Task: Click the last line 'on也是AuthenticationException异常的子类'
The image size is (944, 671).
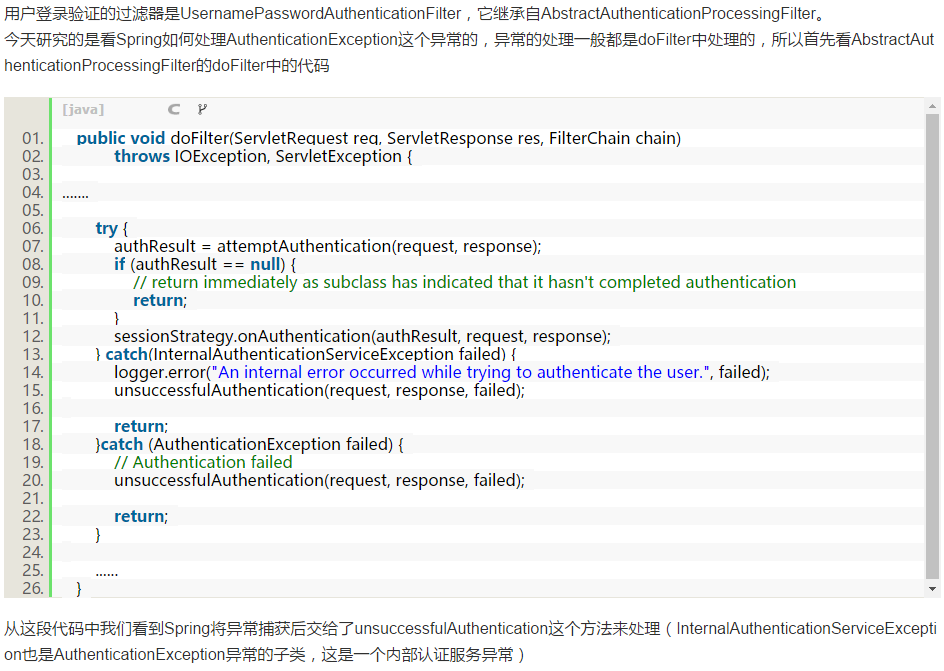Action: (265, 655)
